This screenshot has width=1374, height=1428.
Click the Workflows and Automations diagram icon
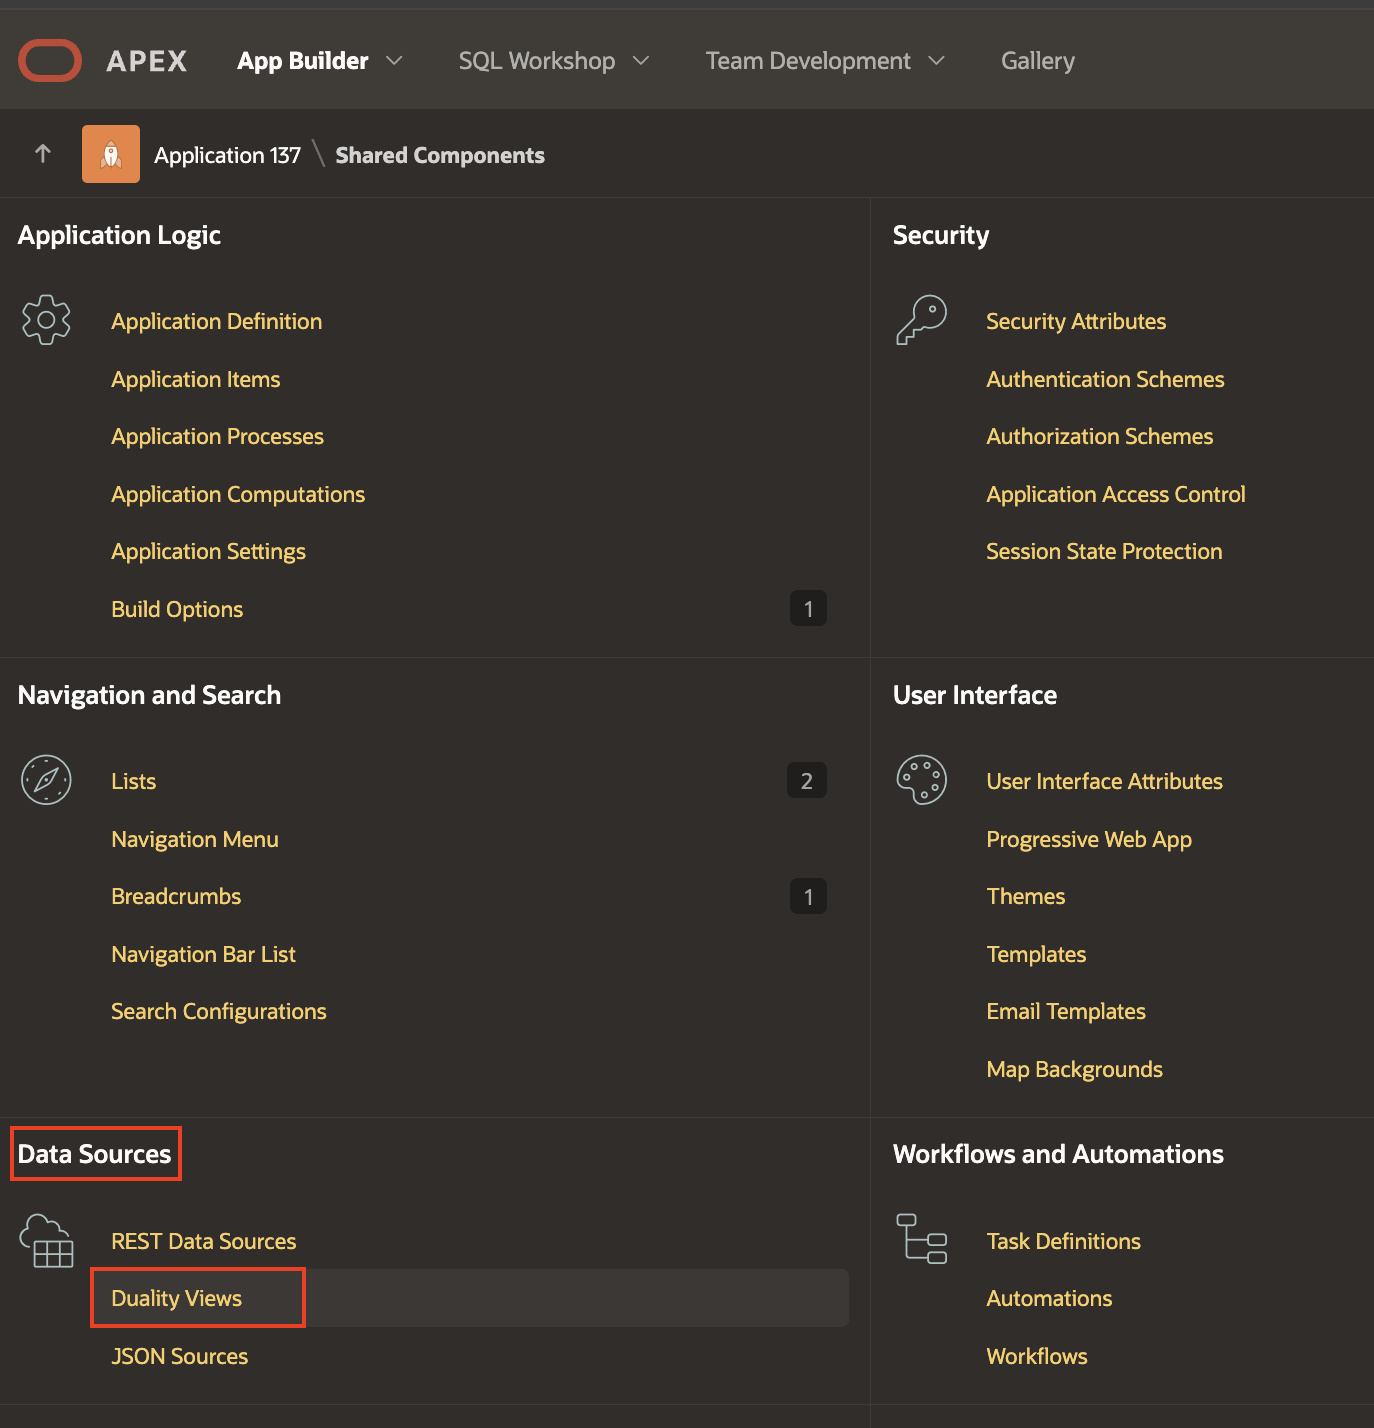921,1239
